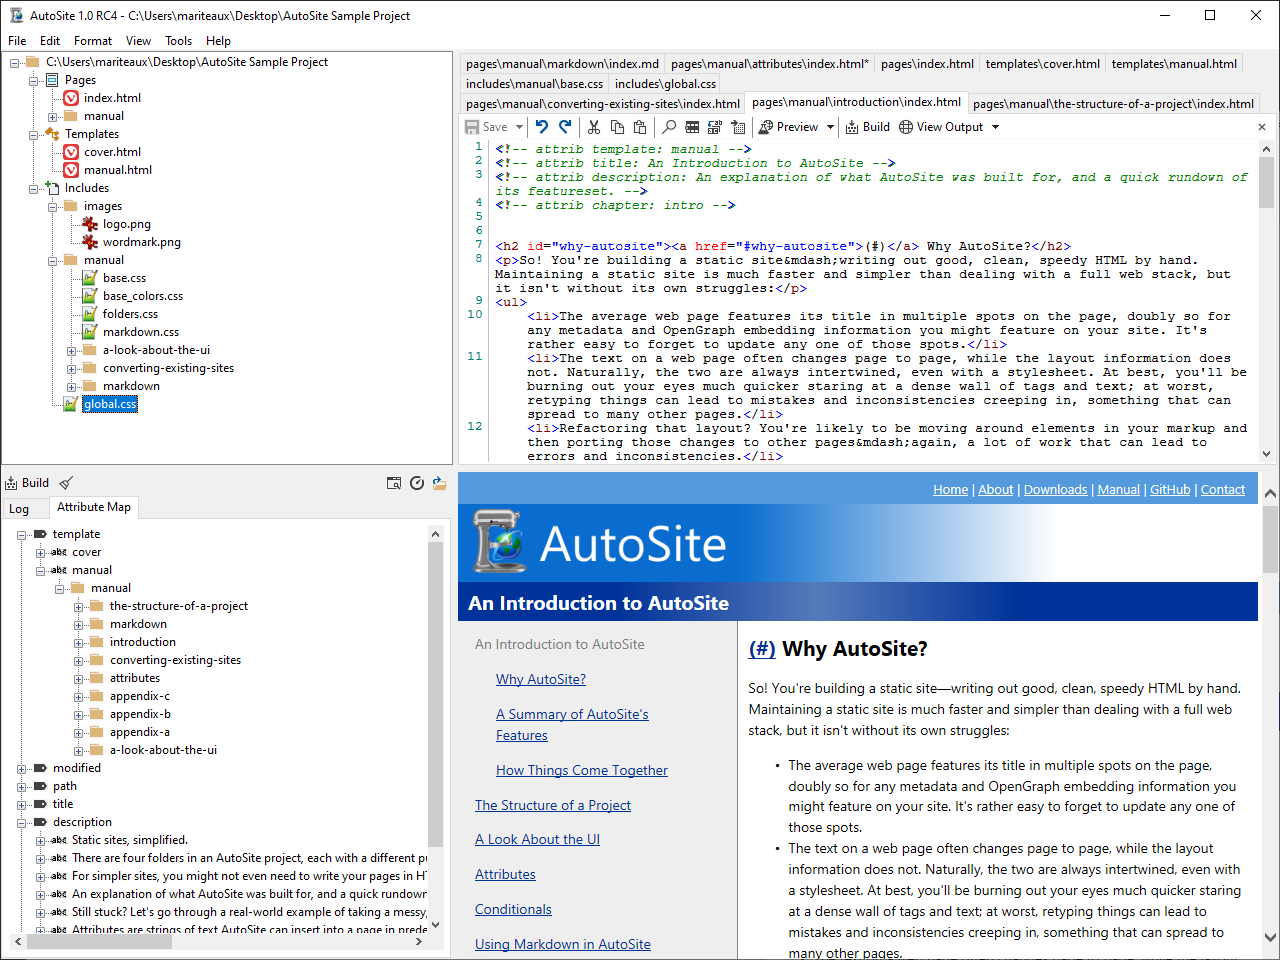Screen dimensions: 1280x960
Task: Click View Output globe button
Action: click(941, 127)
